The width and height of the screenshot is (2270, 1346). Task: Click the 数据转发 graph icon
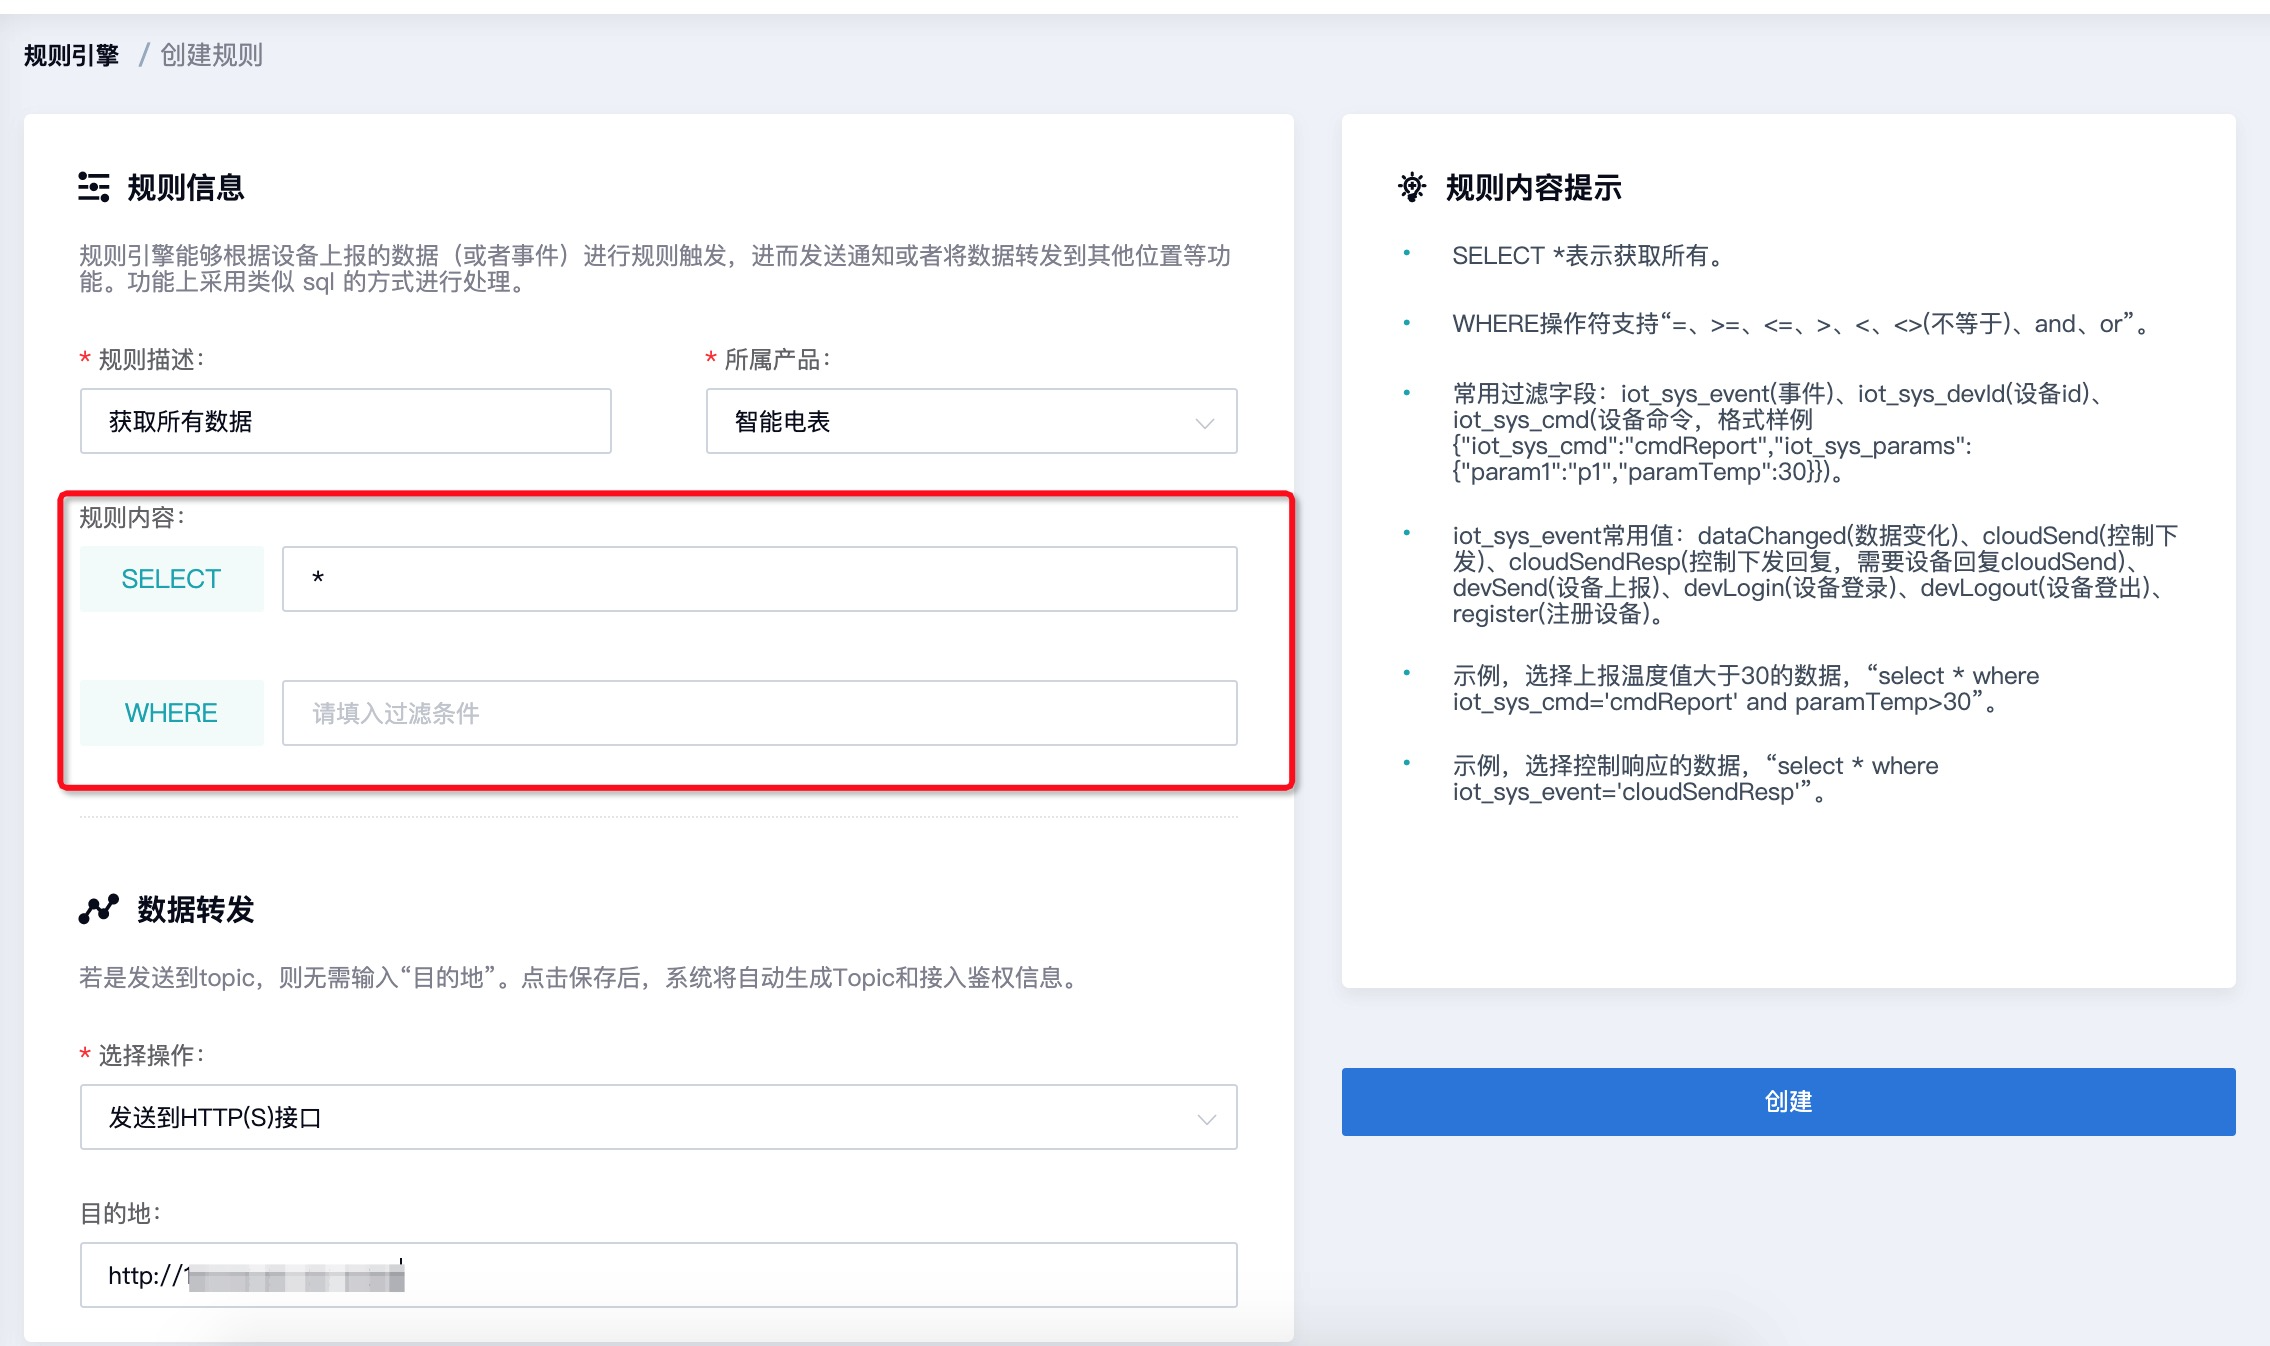pyautogui.click(x=98, y=909)
